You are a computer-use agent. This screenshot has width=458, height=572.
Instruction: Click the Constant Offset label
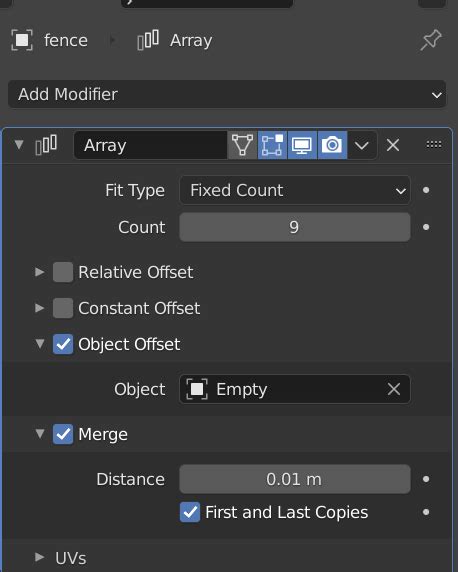pos(139,308)
